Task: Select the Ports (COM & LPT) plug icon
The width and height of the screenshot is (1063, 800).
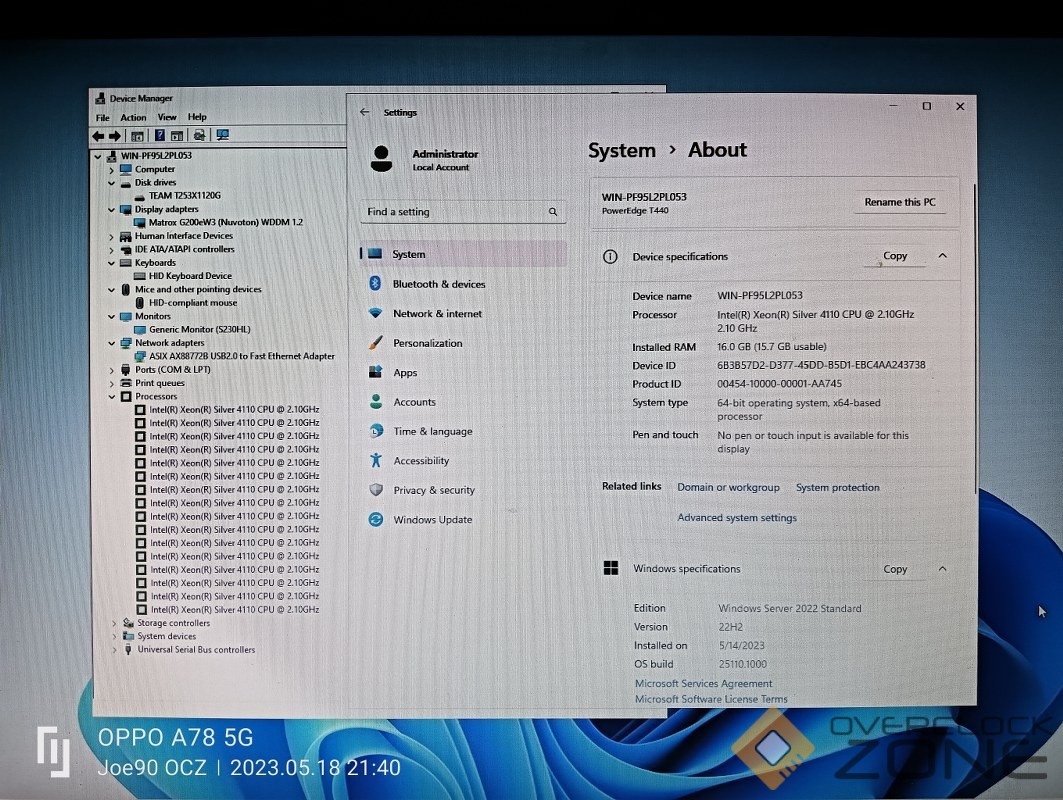Action: pos(125,369)
